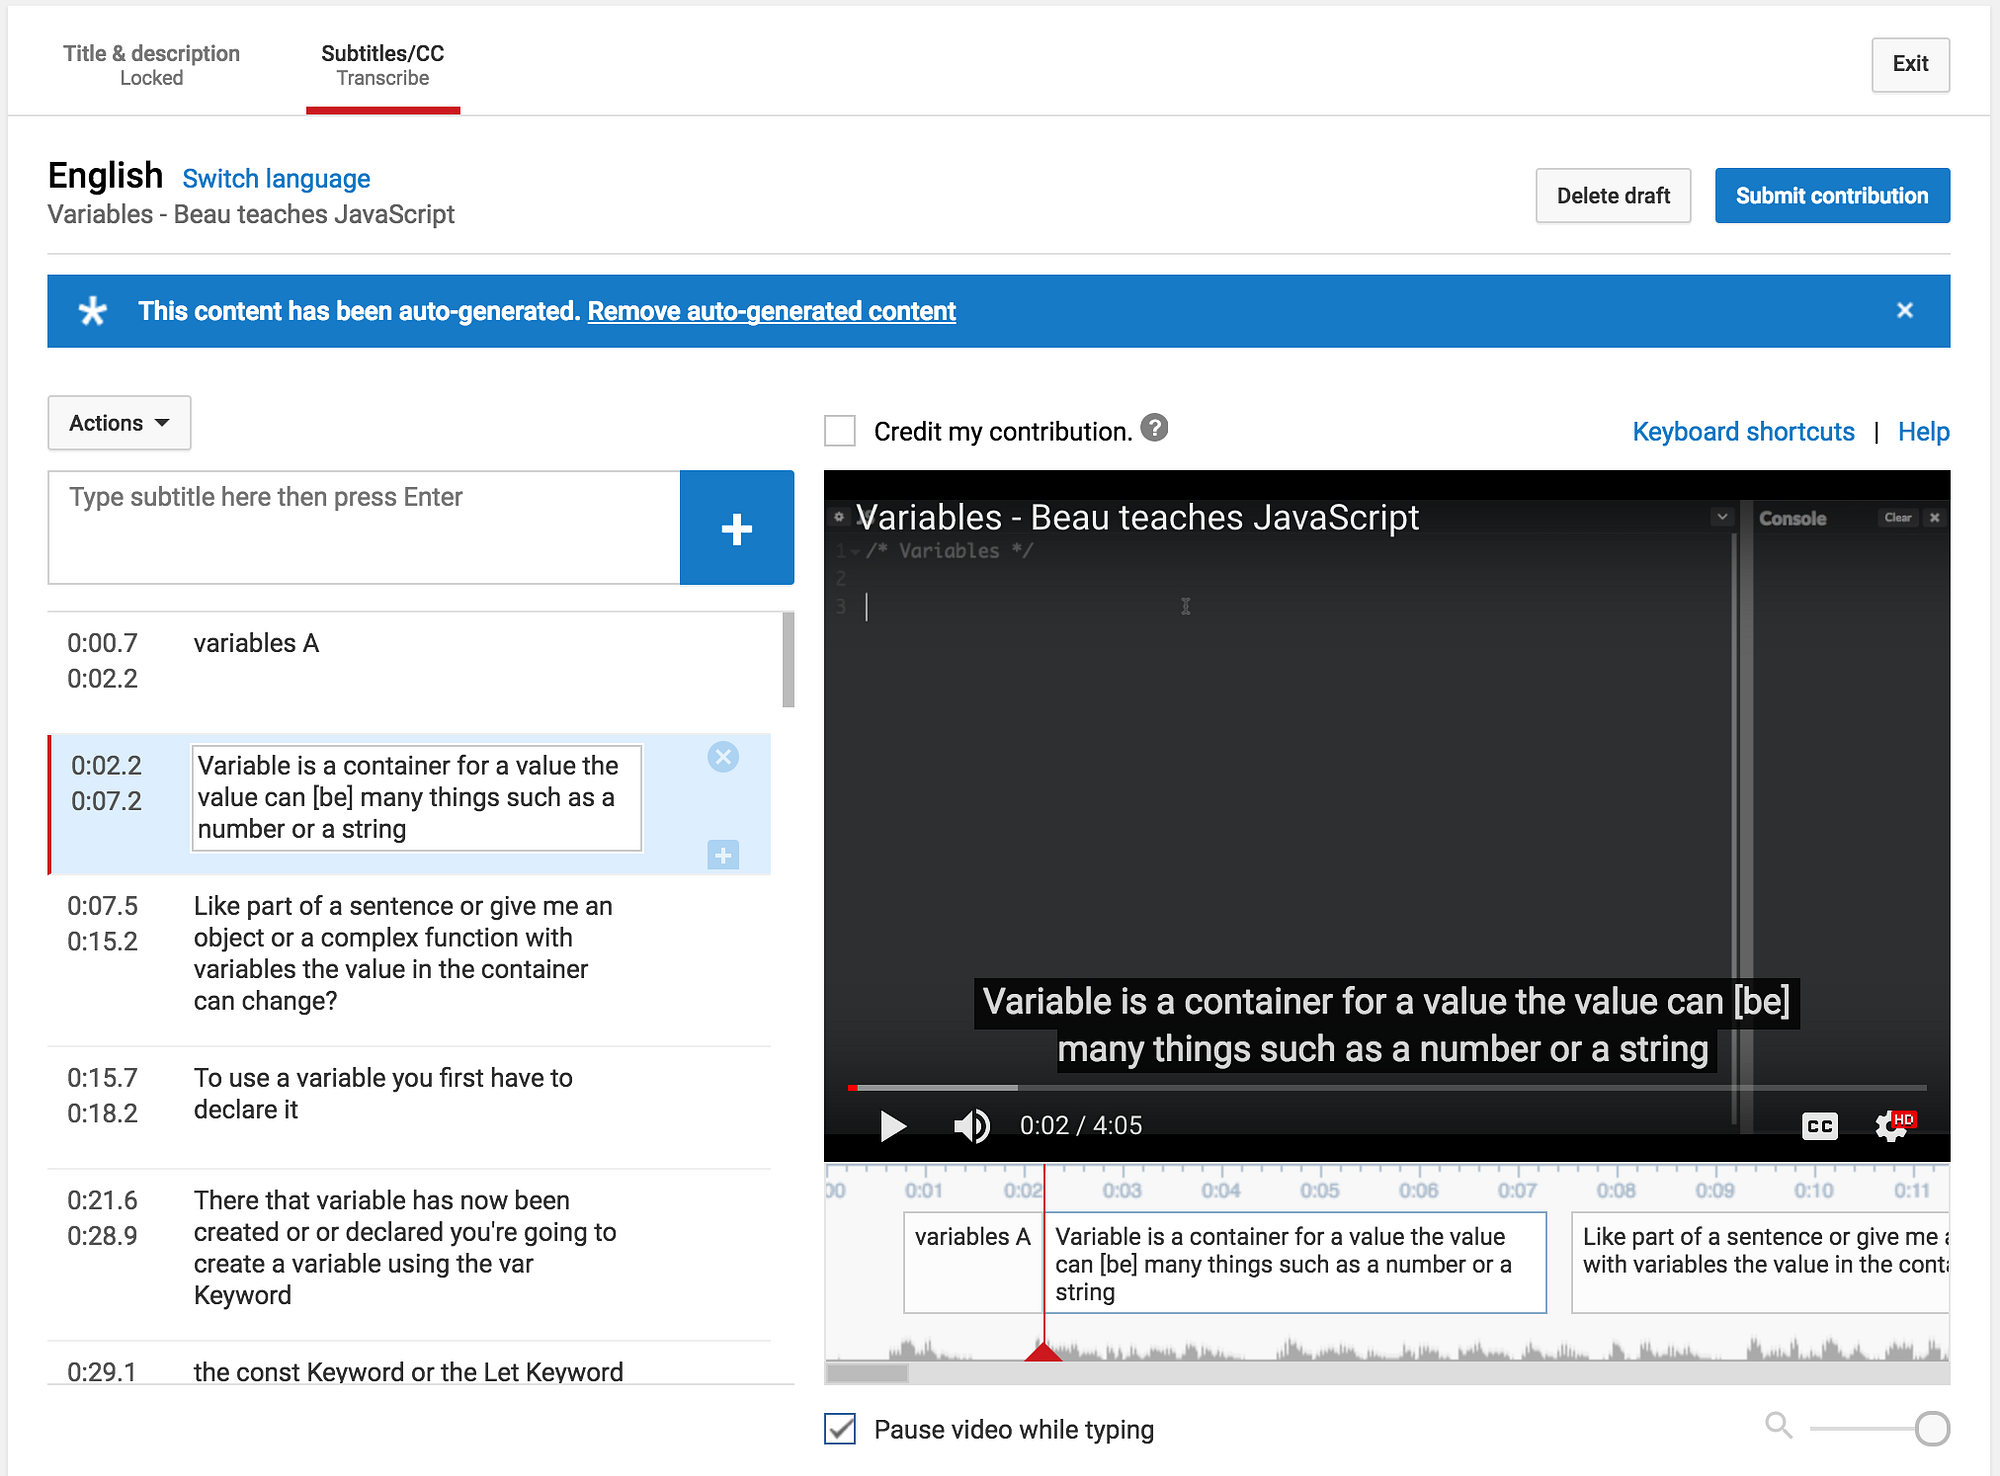
Task: Play the video
Action: (891, 1125)
